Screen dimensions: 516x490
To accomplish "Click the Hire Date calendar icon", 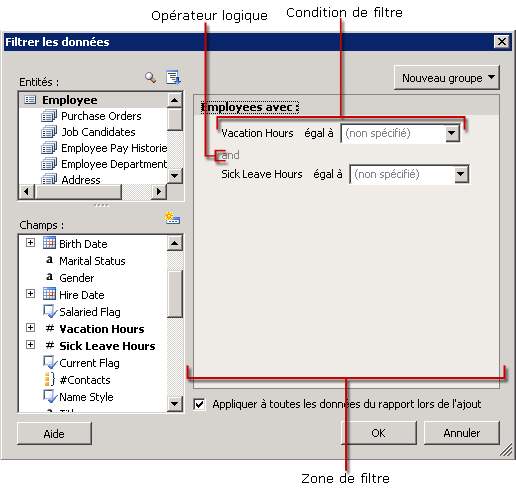I will click(49, 294).
